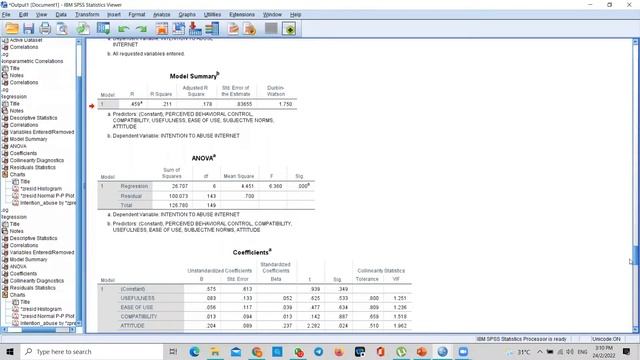Select upper Model Summary outline item
640x360 pixels.
29,139
